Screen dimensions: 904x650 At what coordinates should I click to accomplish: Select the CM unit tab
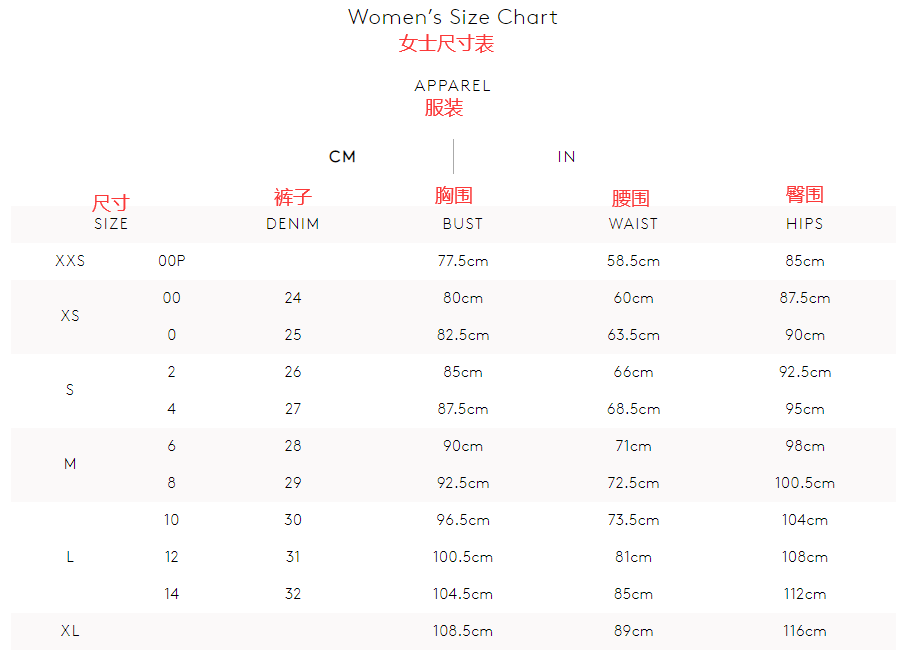pyautogui.click(x=342, y=157)
